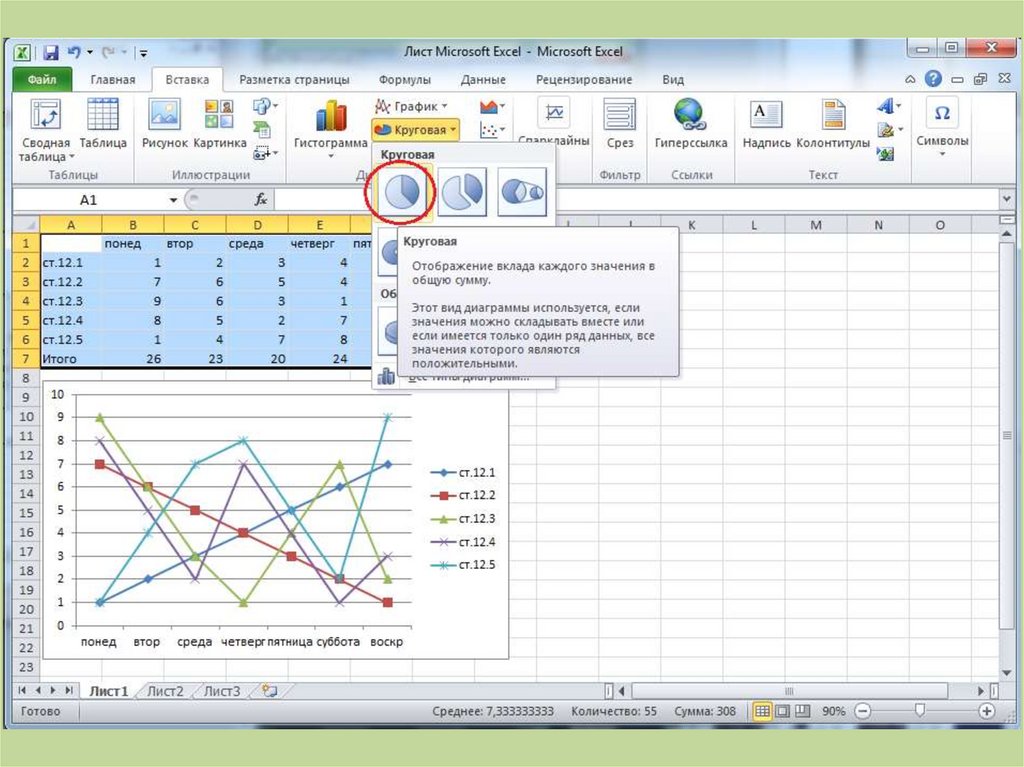
Task: Click the all chart types bar icon
Action: click(x=386, y=376)
